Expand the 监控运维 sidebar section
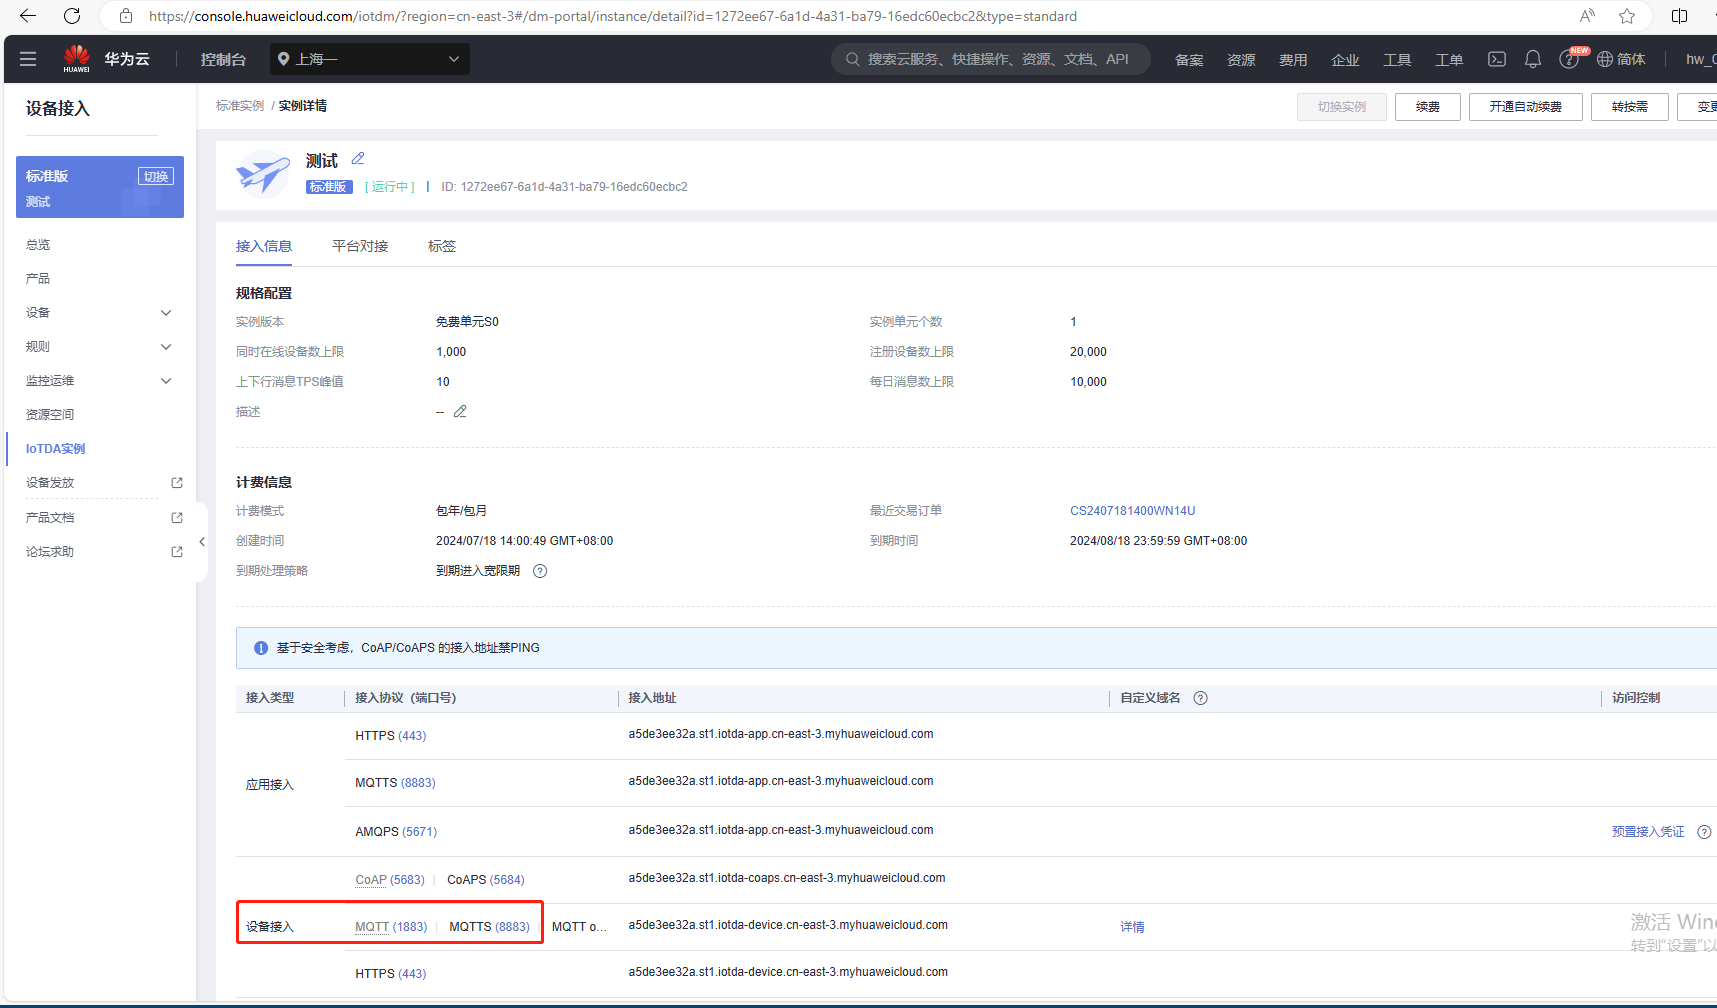Image resolution: width=1717 pixels, height=1008 pixels. coord(98,381)
